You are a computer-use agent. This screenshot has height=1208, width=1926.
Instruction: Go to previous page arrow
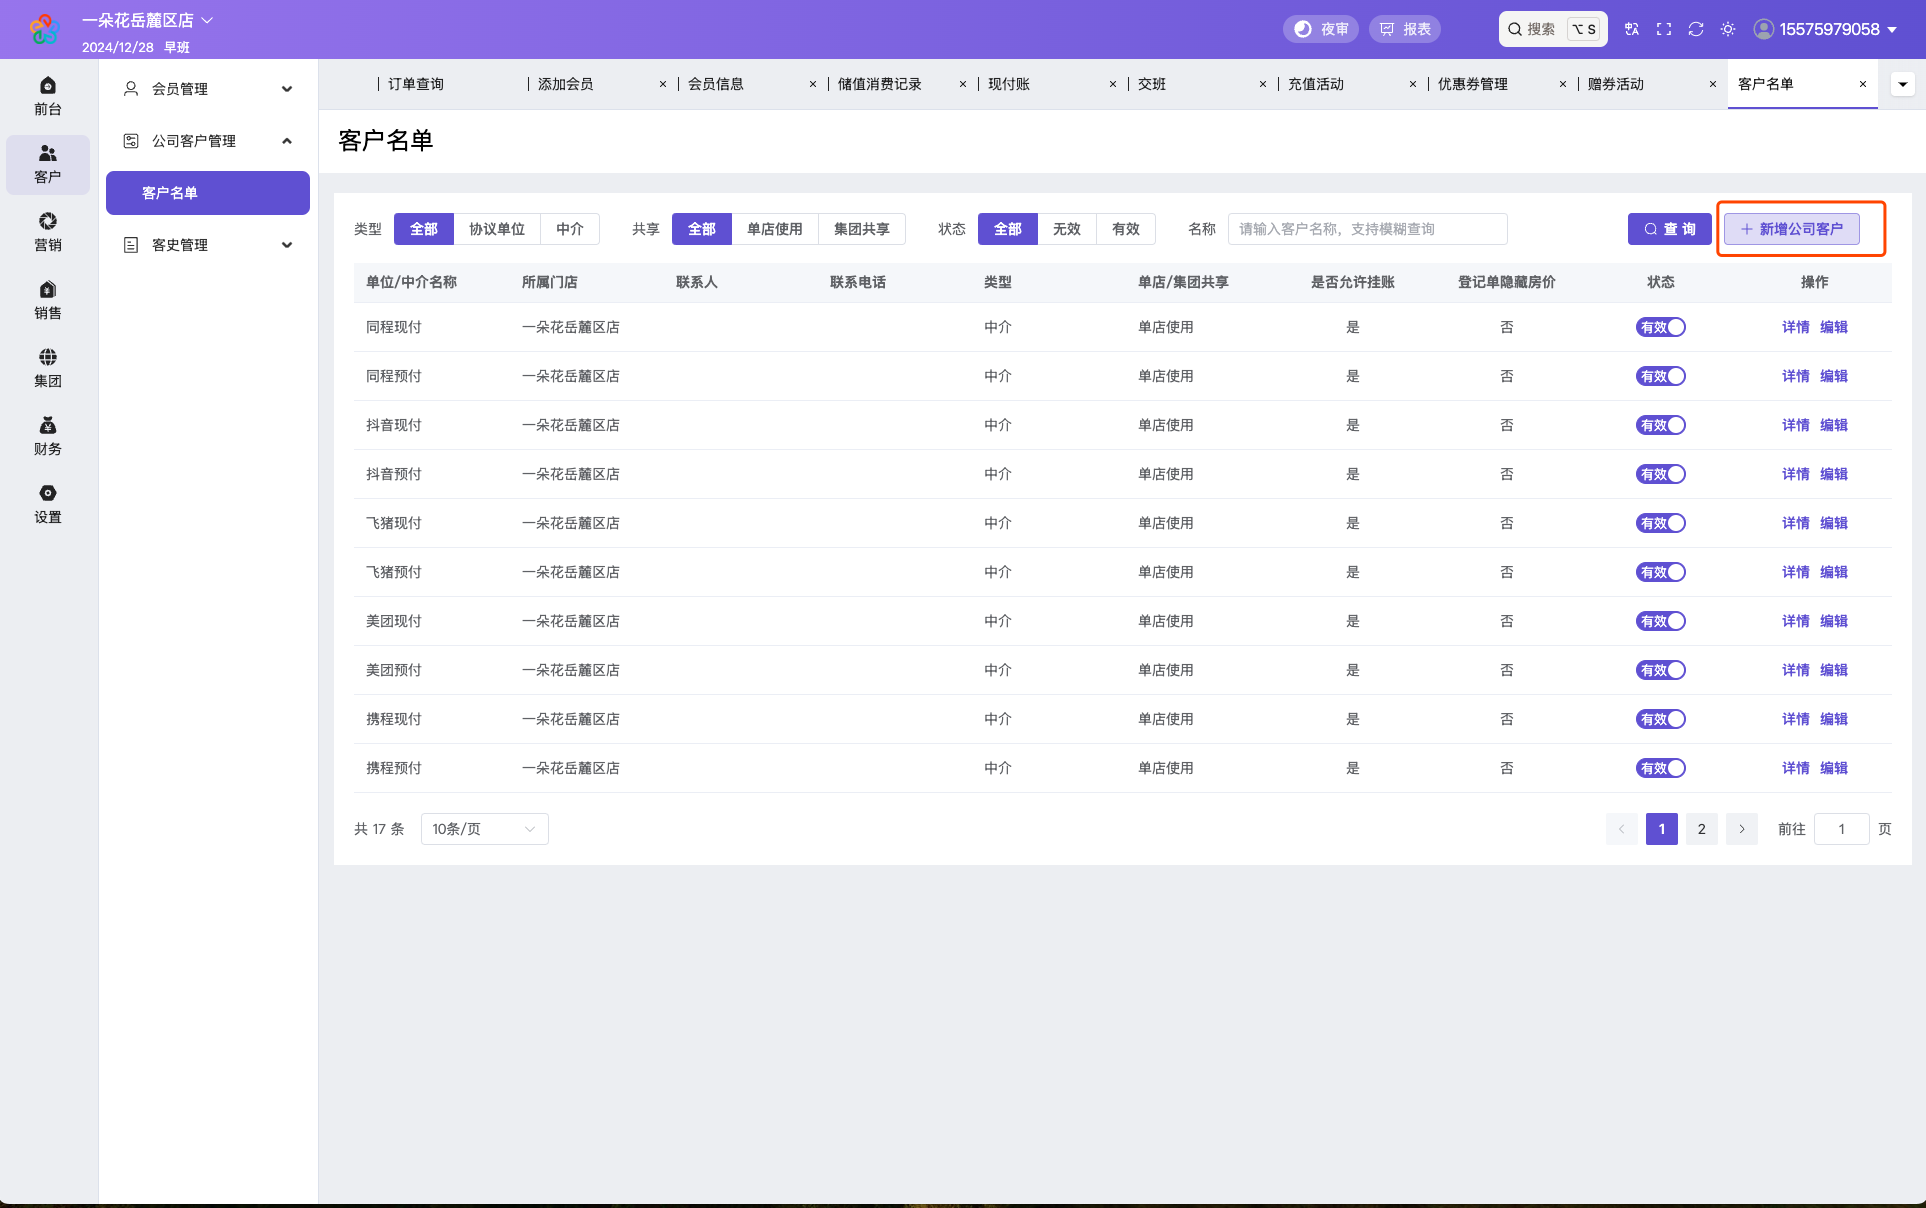point(1622,829)
